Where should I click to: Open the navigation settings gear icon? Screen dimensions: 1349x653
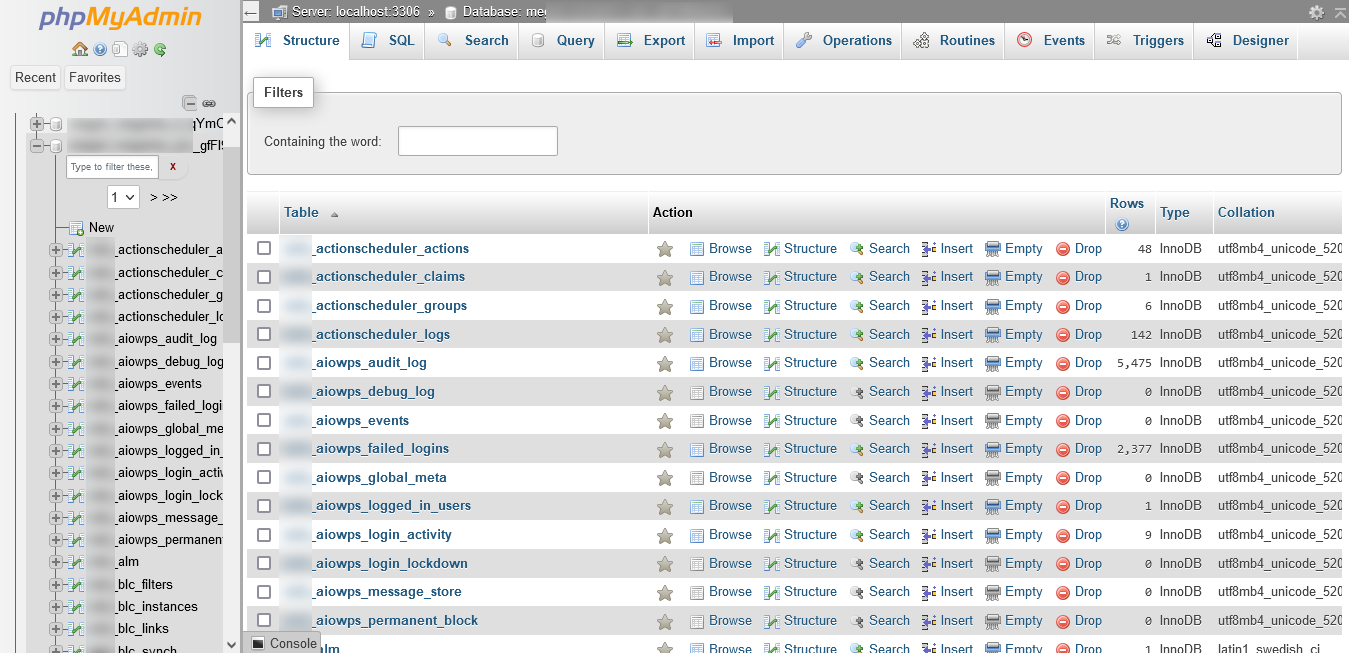point(140,49)
